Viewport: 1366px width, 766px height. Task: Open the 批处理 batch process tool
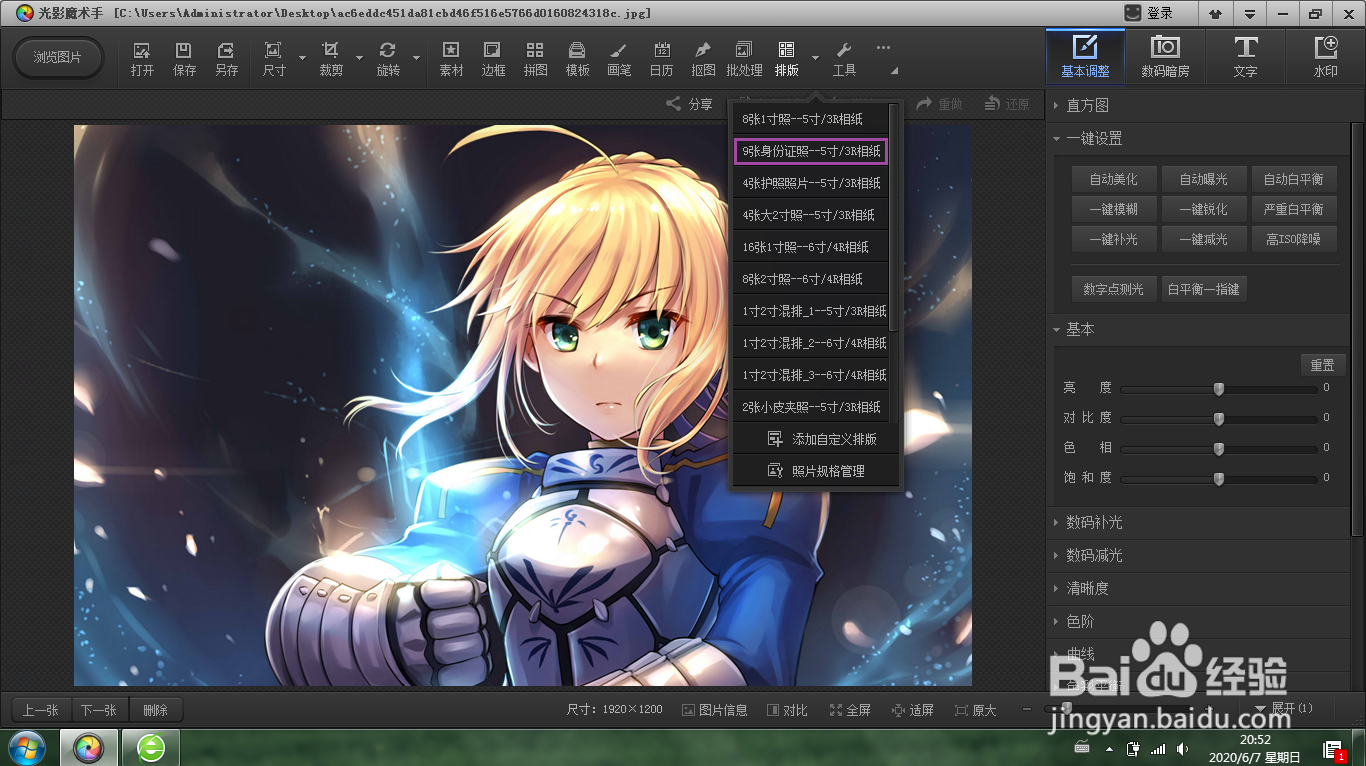[744, 59]
